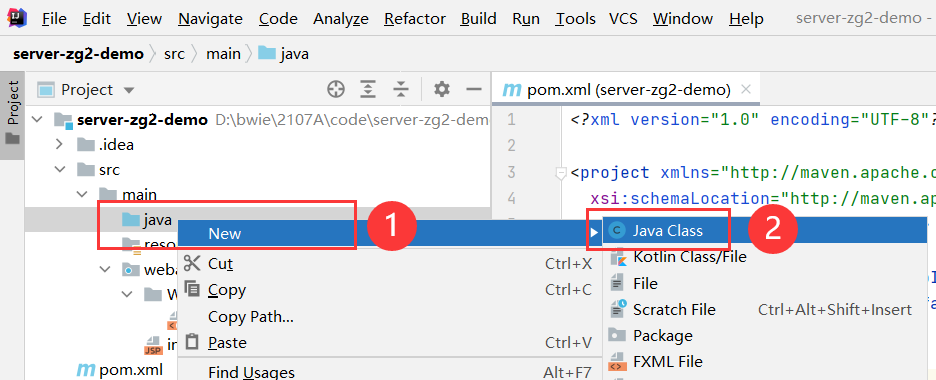Open the Run menu
Image resolution: width=936 pixels, height=380 pixels.
click(526, 18)
